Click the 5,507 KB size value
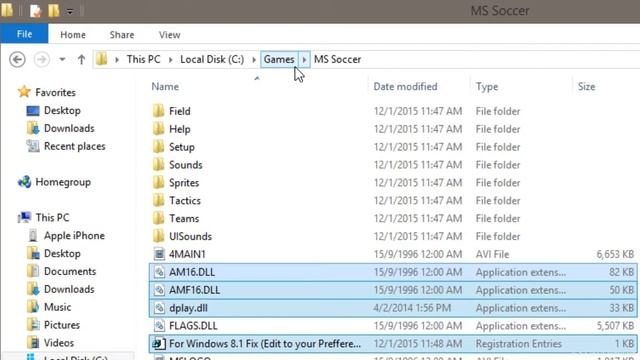 615,326
